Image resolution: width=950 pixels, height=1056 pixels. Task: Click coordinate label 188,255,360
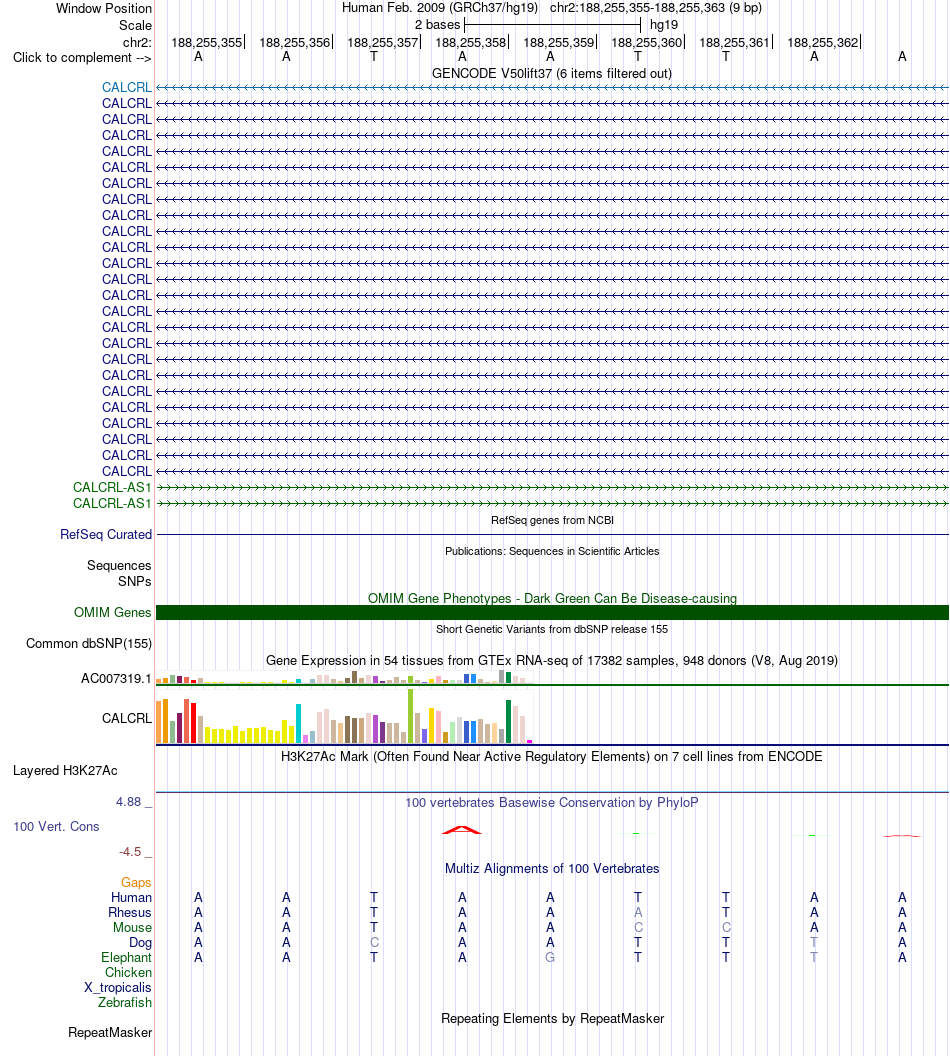coord(647,42)
